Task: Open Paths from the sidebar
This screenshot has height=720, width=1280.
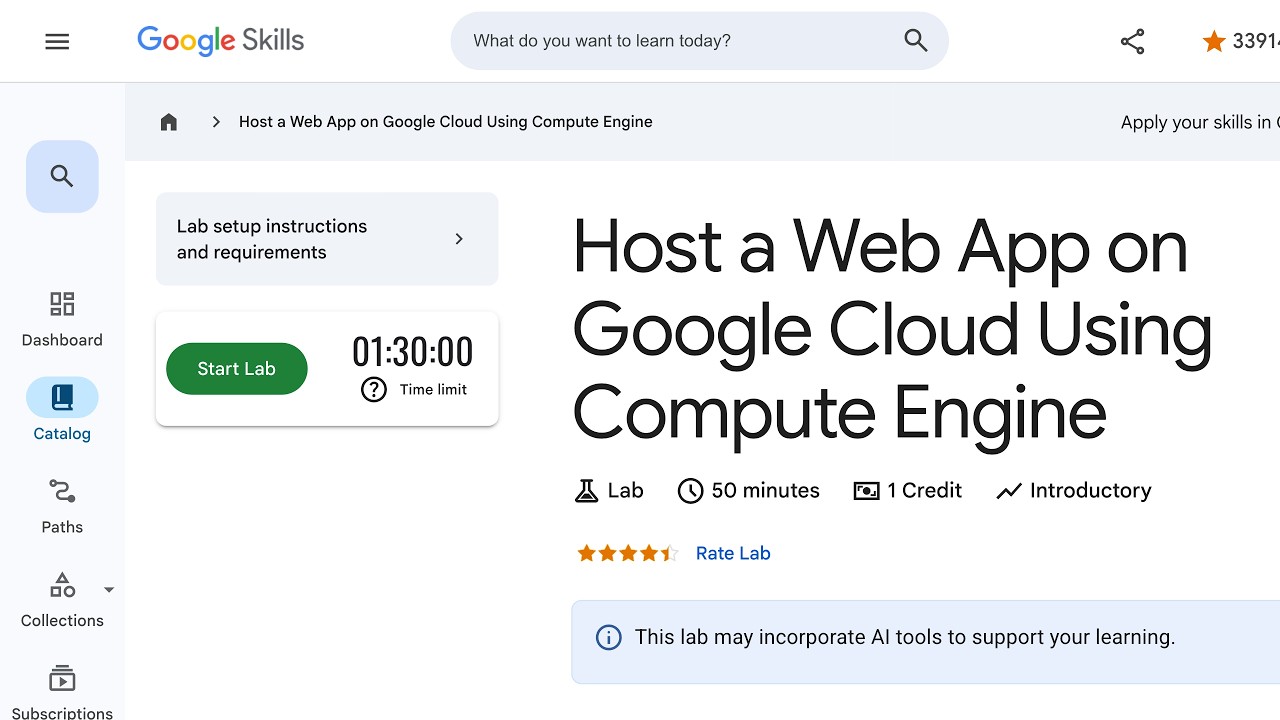Action: pos(62,506)
